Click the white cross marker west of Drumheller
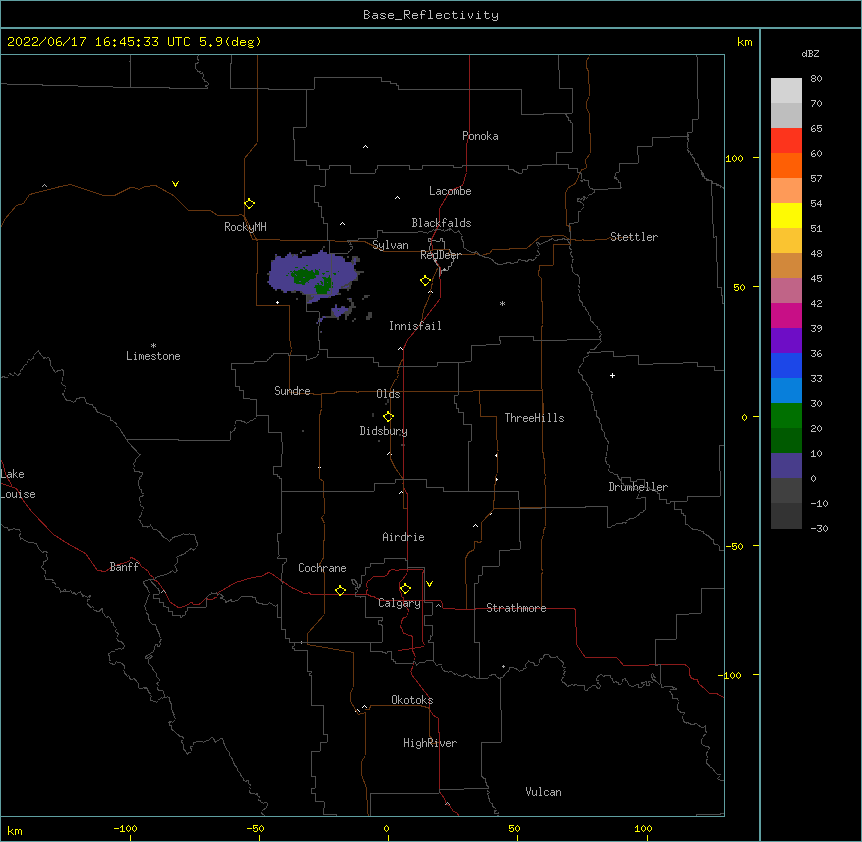Screen dimensions: 862x842 (612, 375)
